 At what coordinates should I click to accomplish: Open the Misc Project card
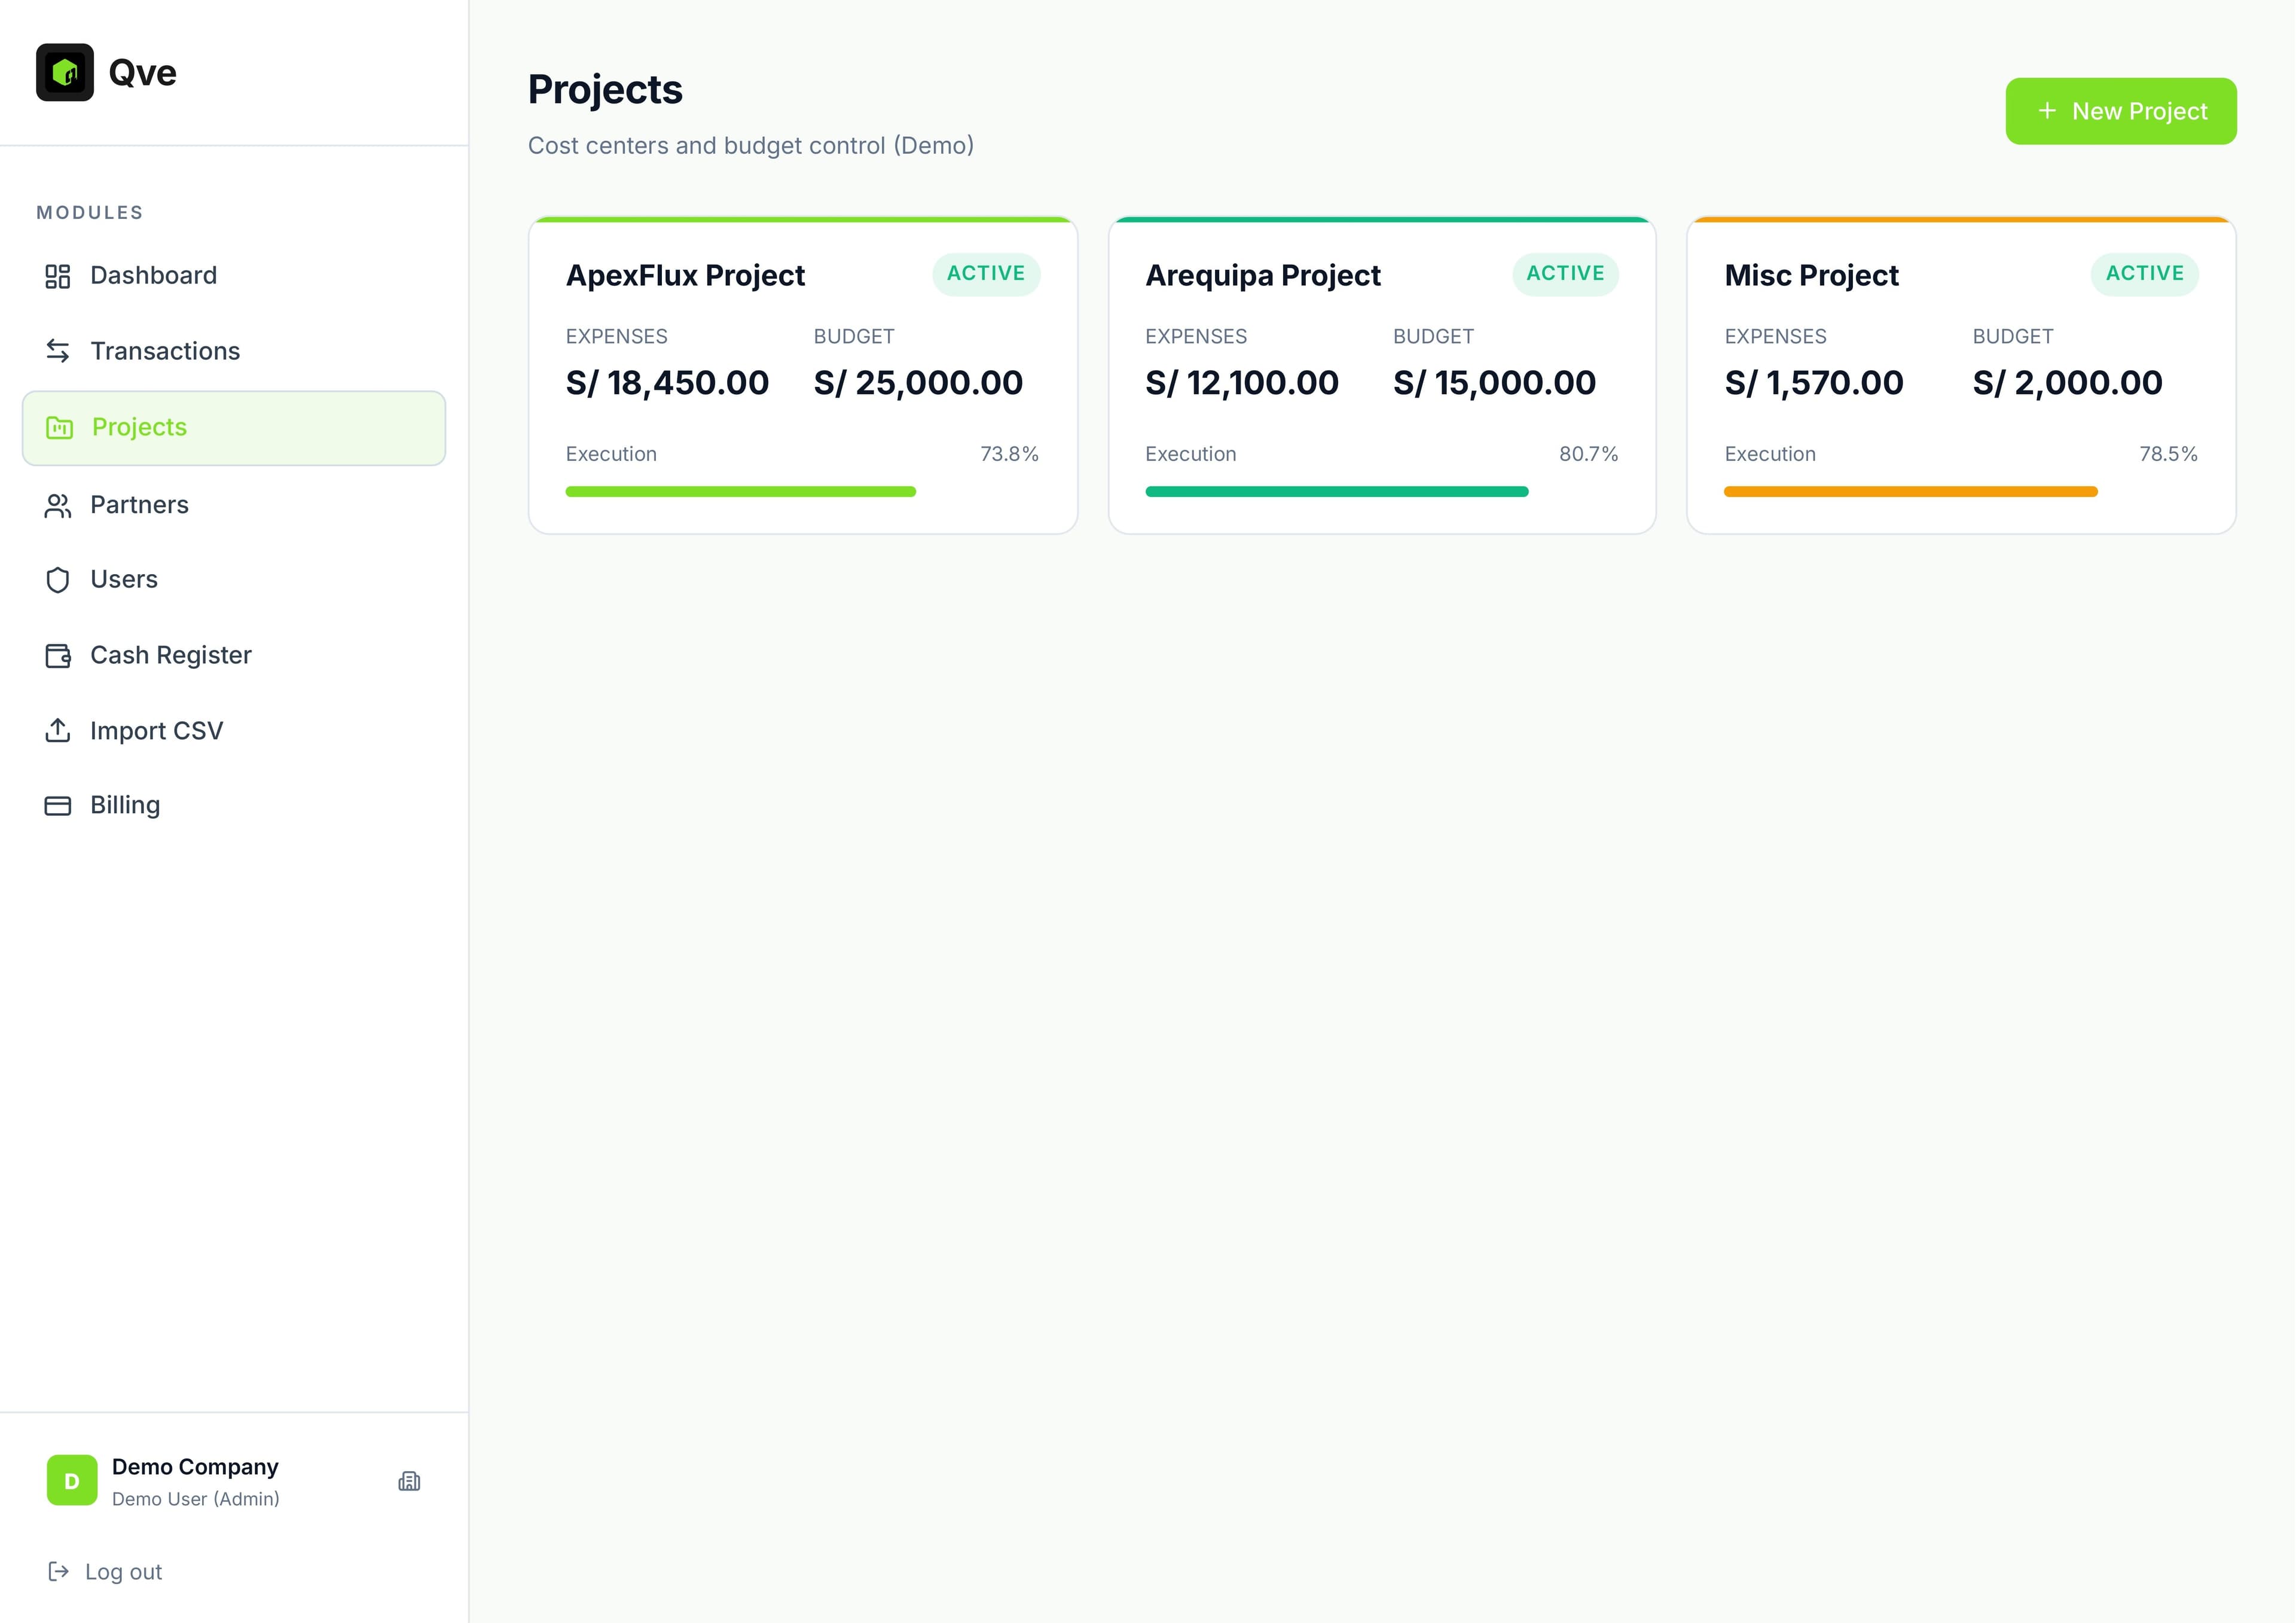(x=1960, y=375)
